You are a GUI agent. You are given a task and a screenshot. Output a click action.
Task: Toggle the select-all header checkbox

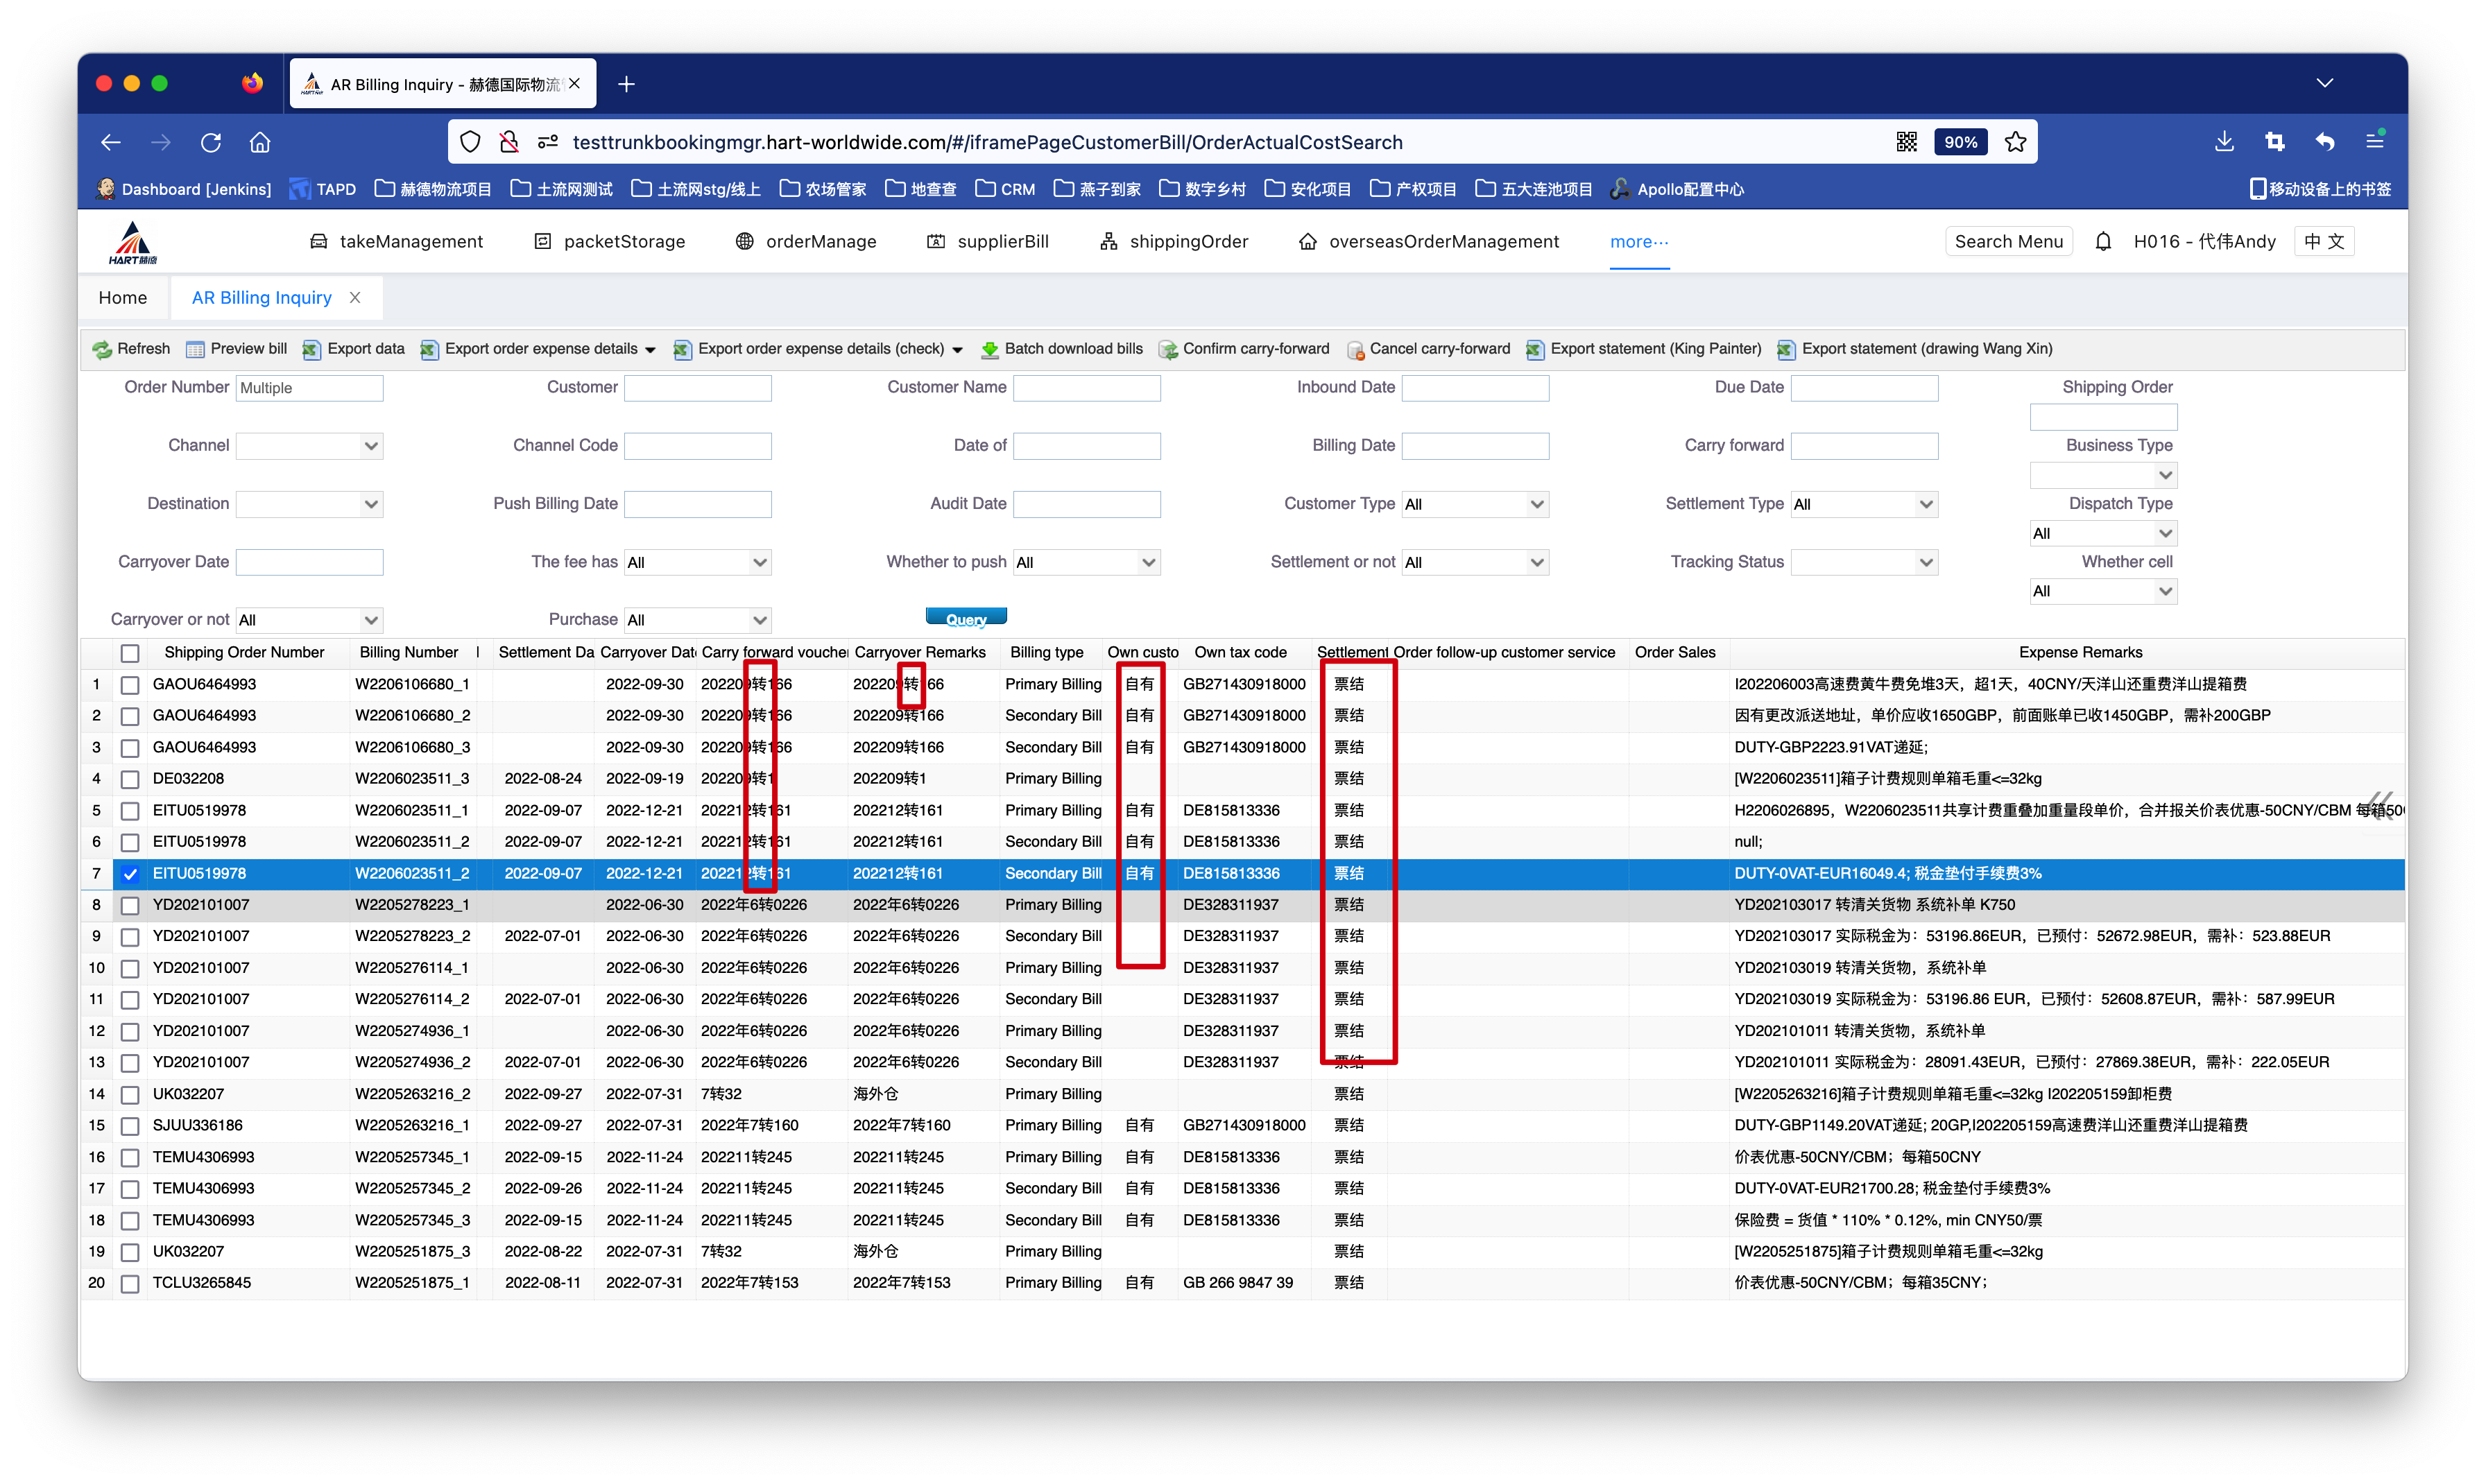[x=130, y=653]
